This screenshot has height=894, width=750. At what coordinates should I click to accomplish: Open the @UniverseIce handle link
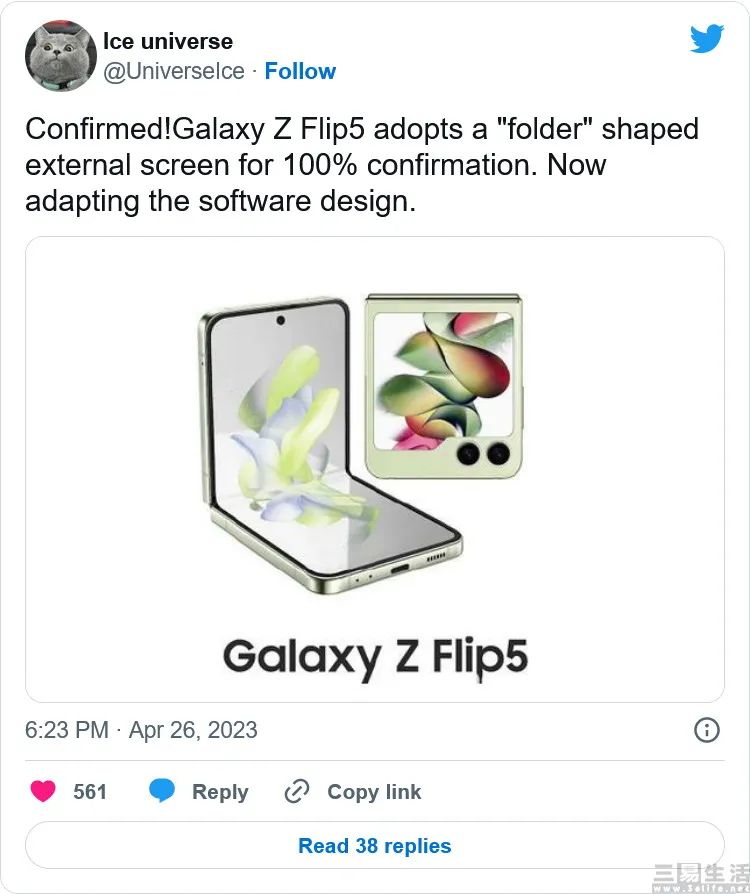(174, 71)
